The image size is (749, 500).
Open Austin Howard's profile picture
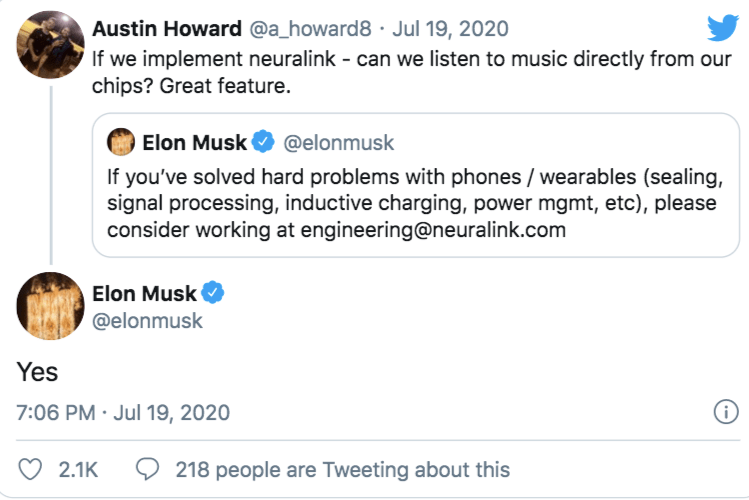tap(50, 44)
